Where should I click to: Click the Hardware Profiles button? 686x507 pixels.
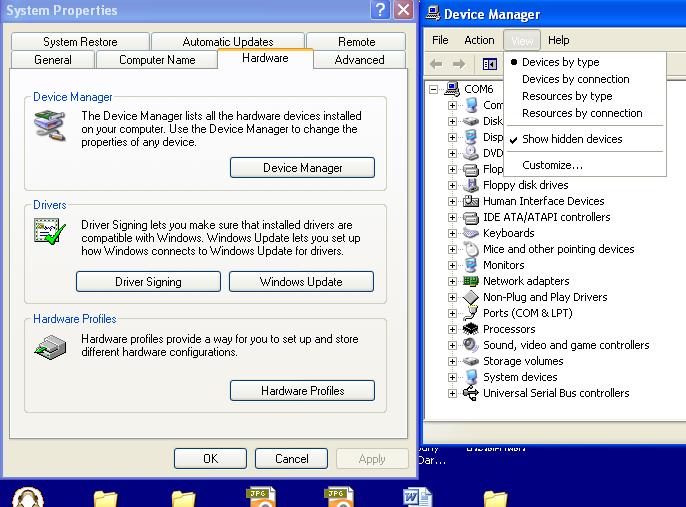coord(302,390)
